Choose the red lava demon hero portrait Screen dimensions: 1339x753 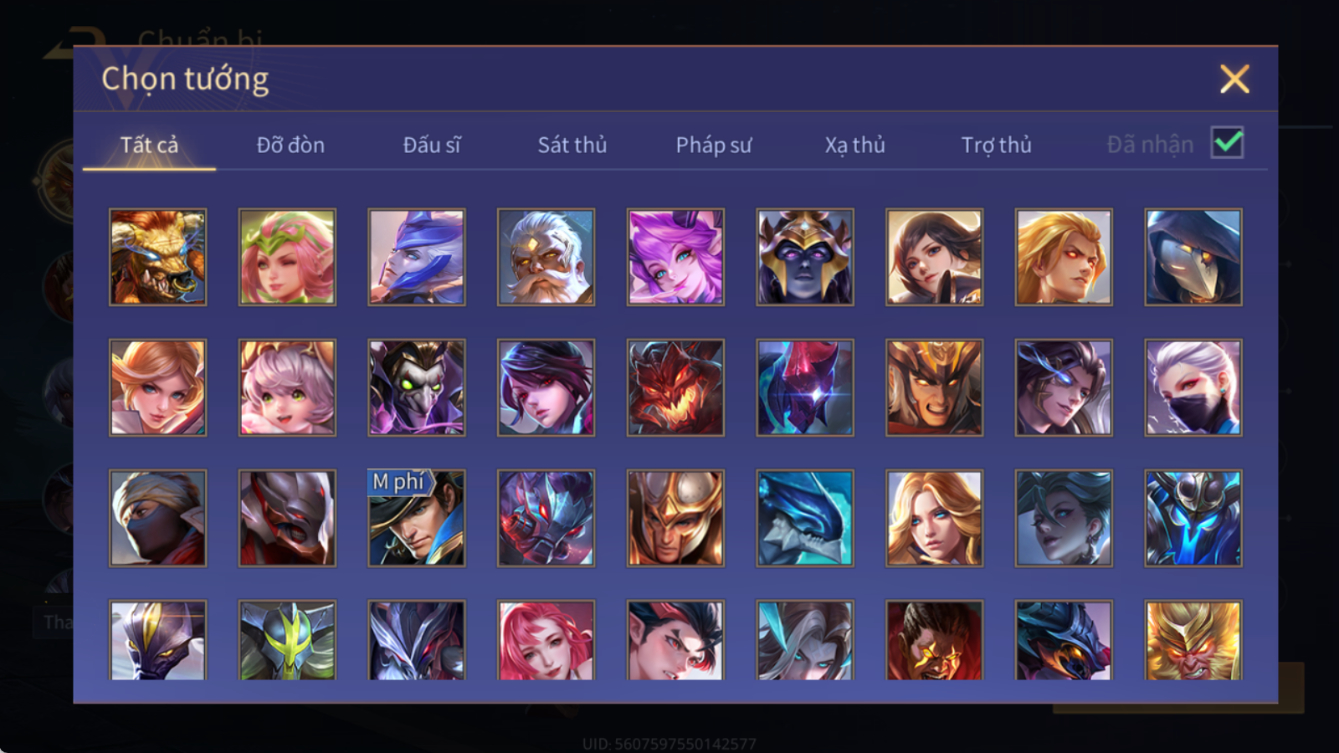(675, 388)
